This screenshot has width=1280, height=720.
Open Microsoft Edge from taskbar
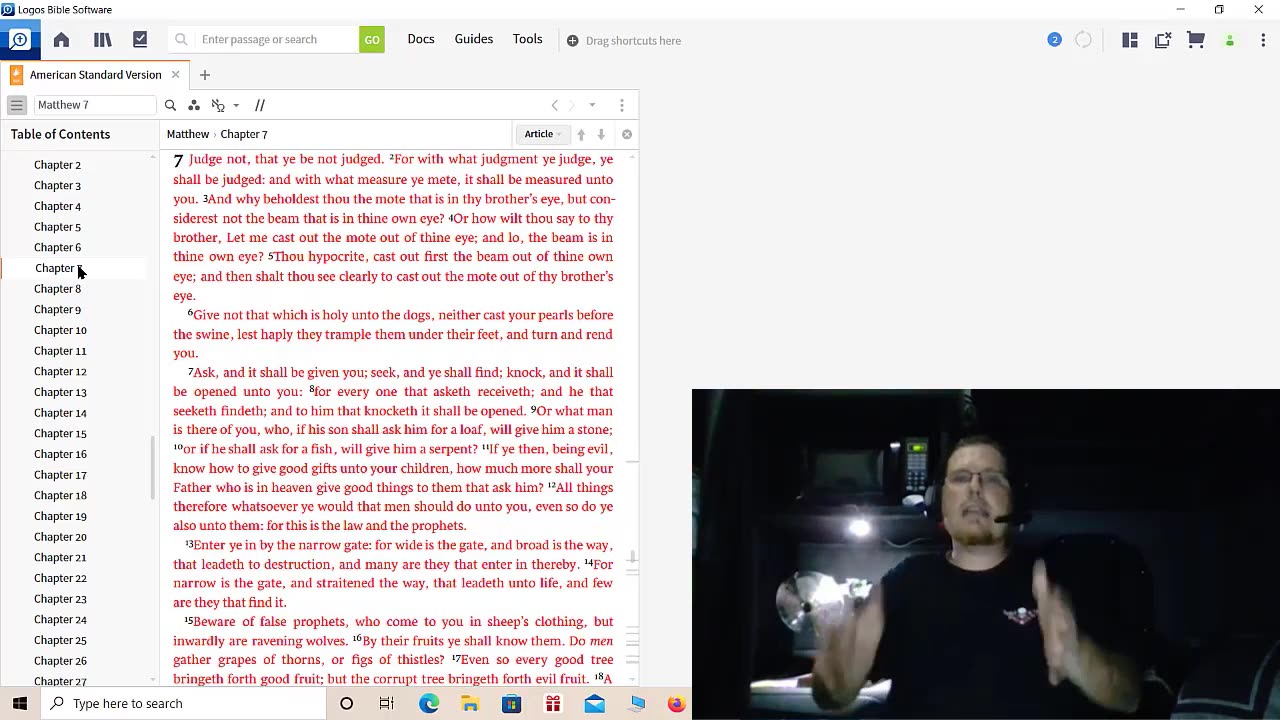point(429,704)
